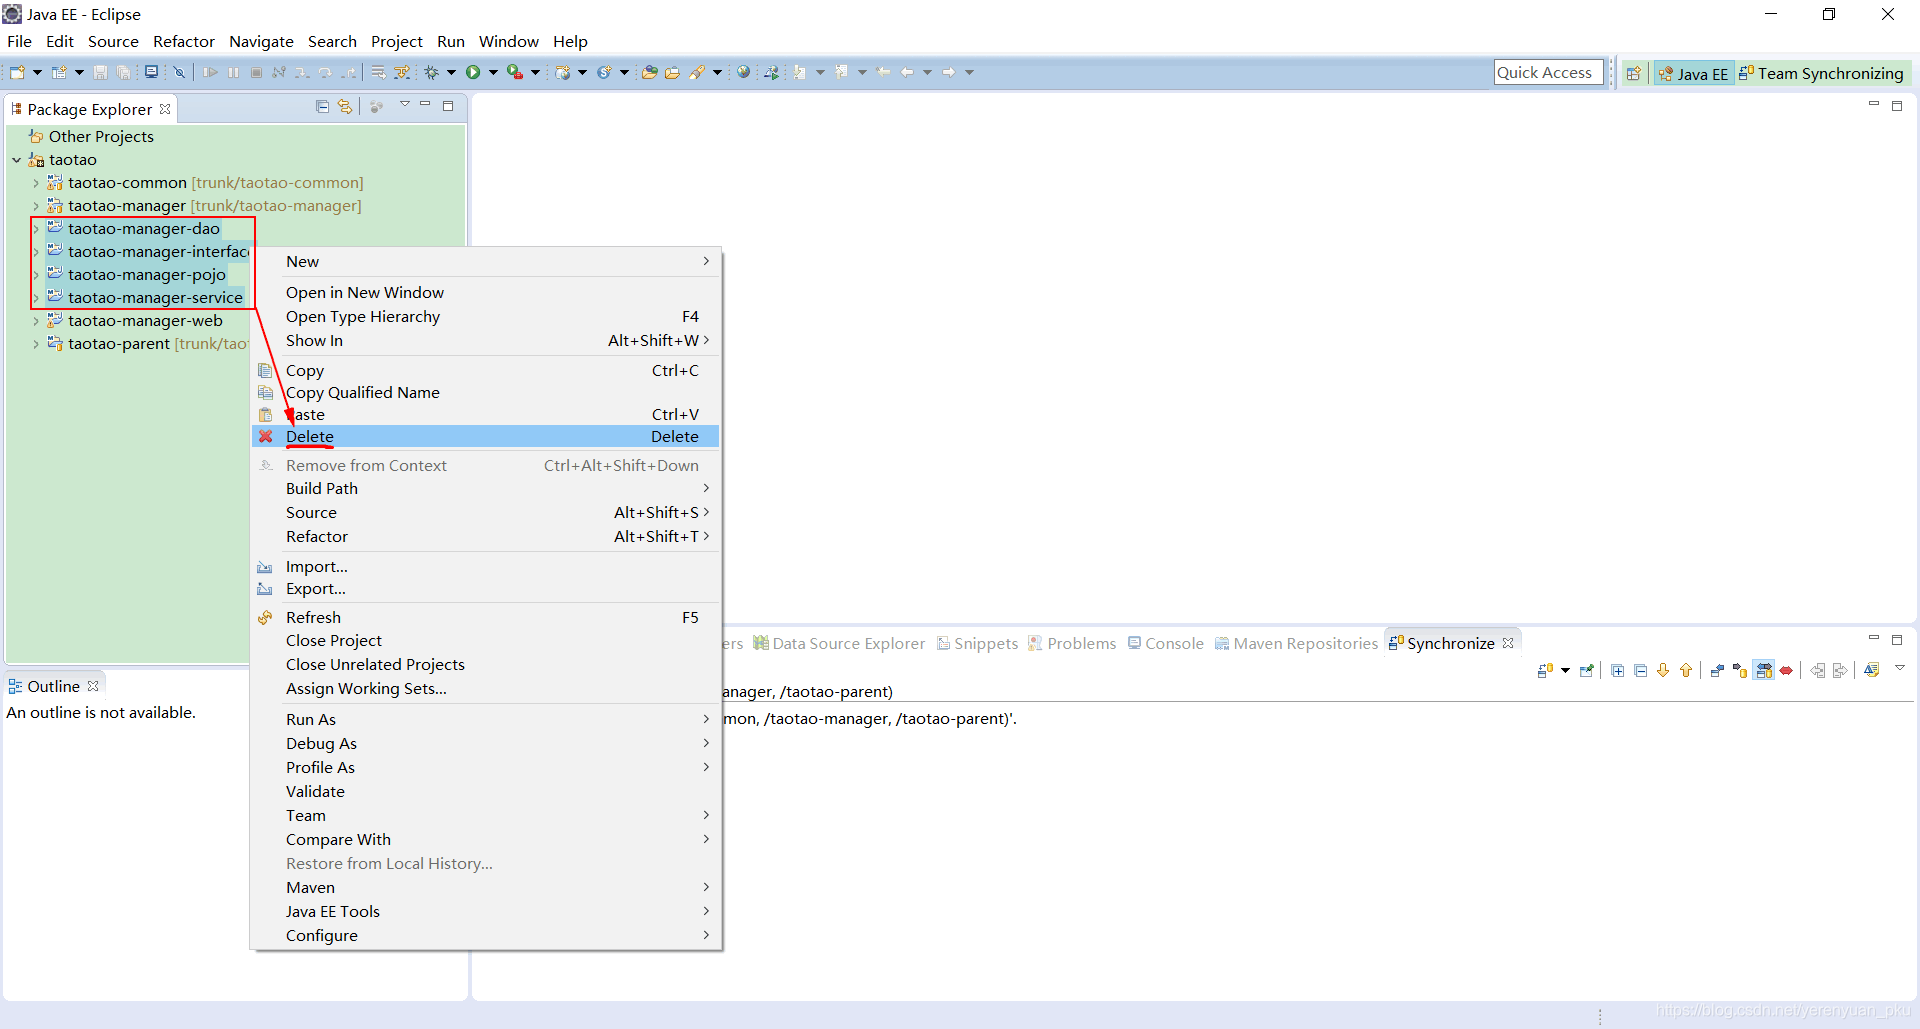Open the Maven submenu in context menu
Image resolution: width=1920 pixels, height=1029 pixels.
tap(486, 888)
